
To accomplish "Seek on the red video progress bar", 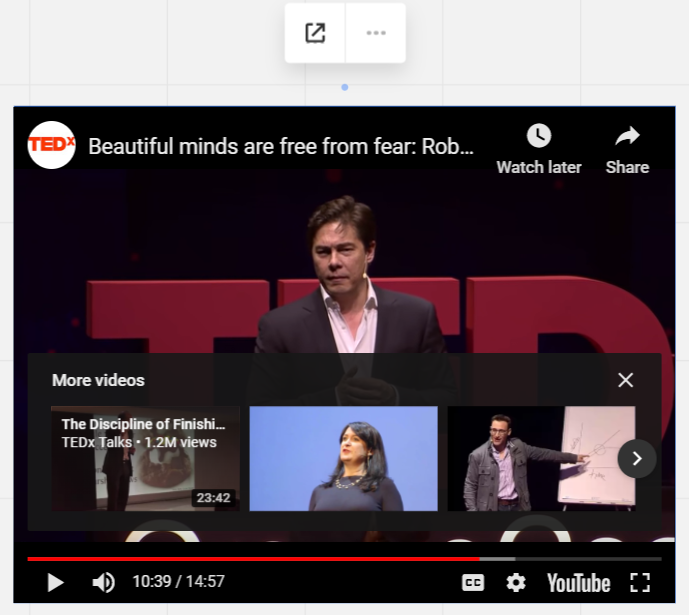I will 250,558.
